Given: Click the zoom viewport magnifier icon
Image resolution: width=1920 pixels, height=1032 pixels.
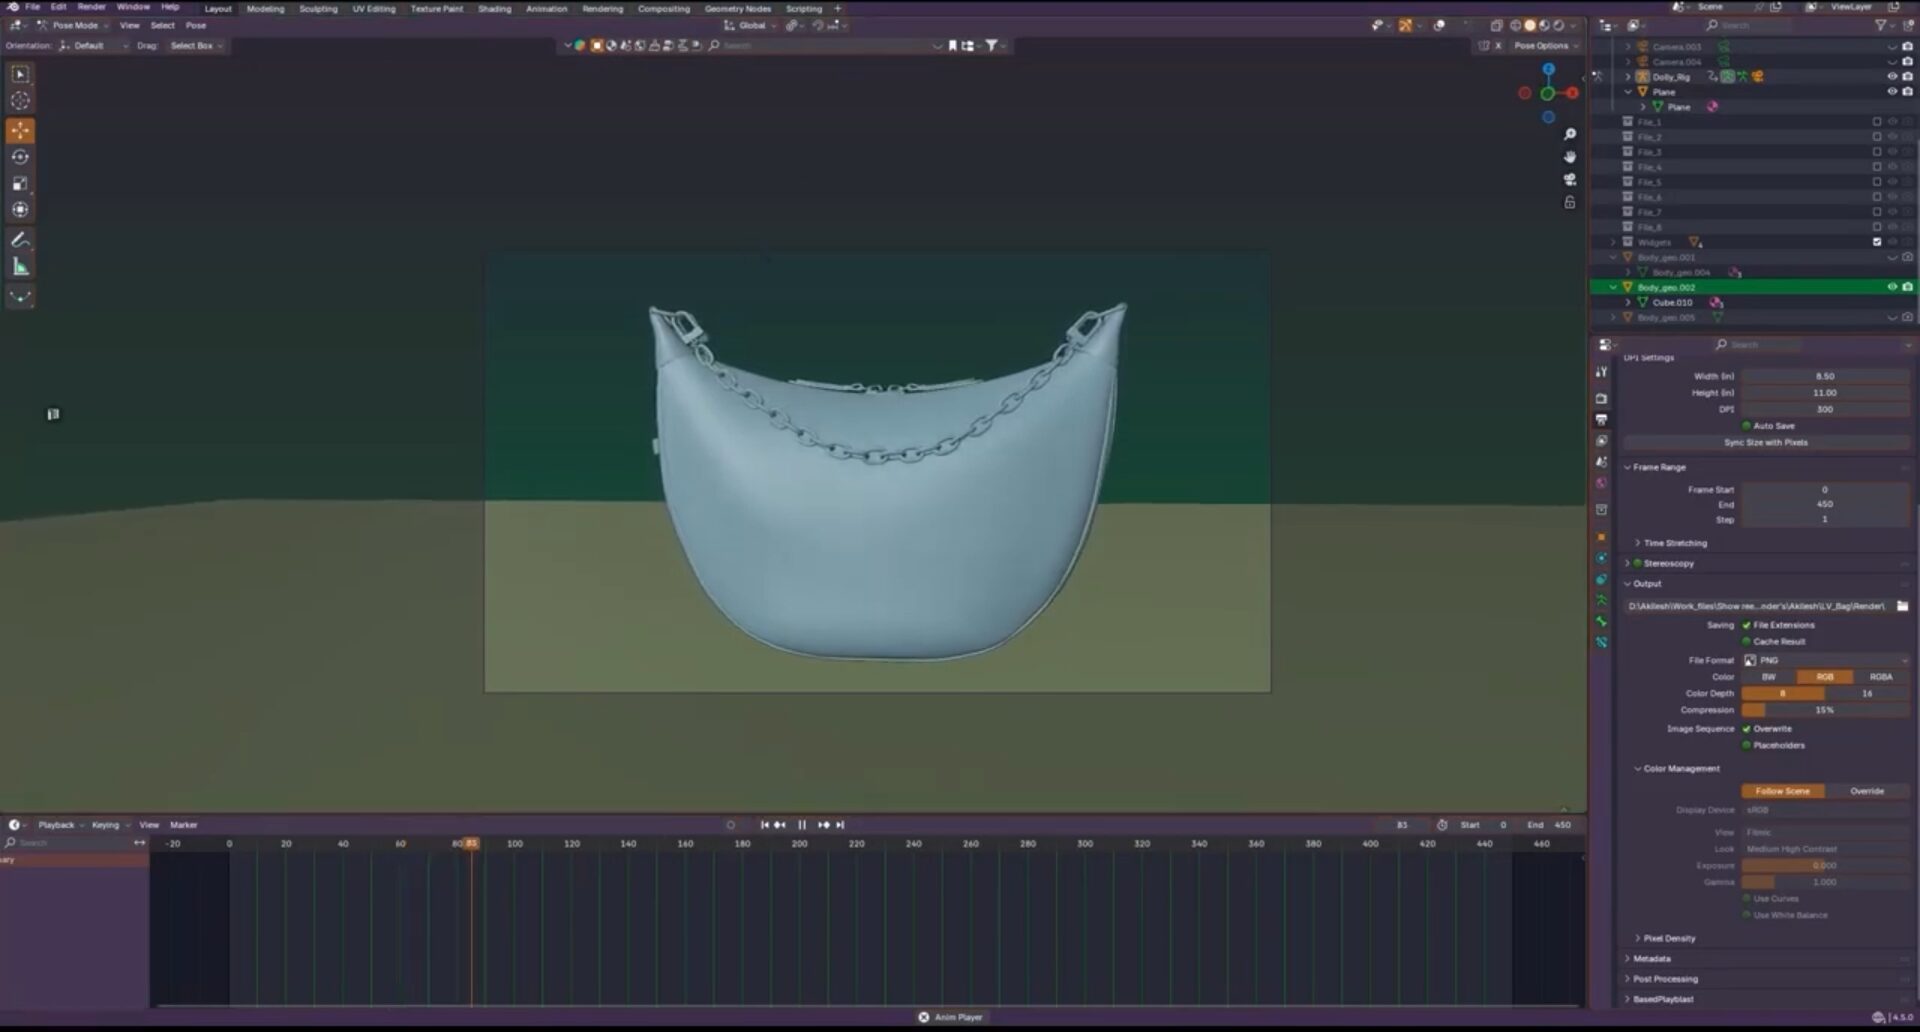Looking at the screenshot, I should click(x=1570, y=134).
